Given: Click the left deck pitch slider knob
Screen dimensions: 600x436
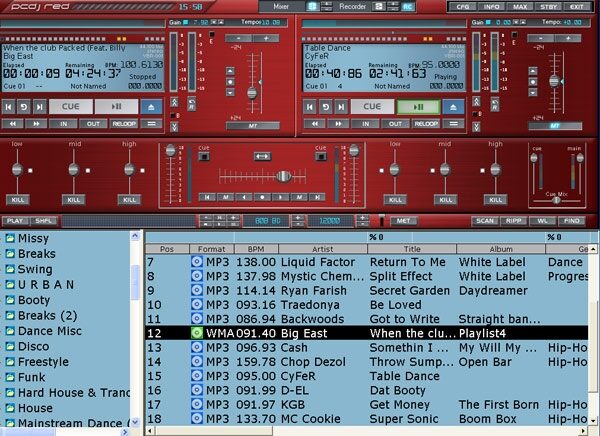Looking at the screenshot, I should [x=252, y=93].
